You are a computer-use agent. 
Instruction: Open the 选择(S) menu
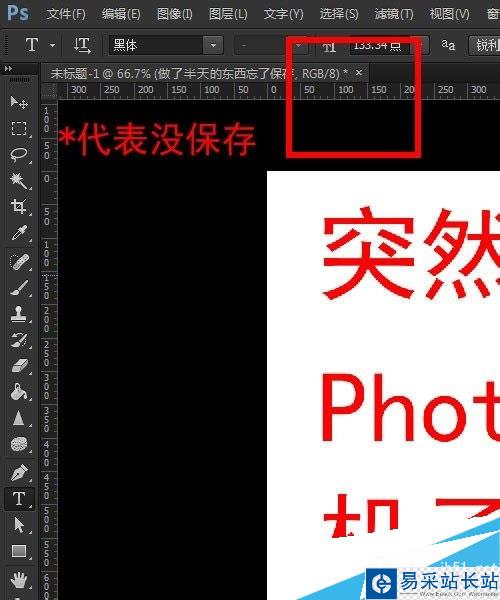point(339,14)
